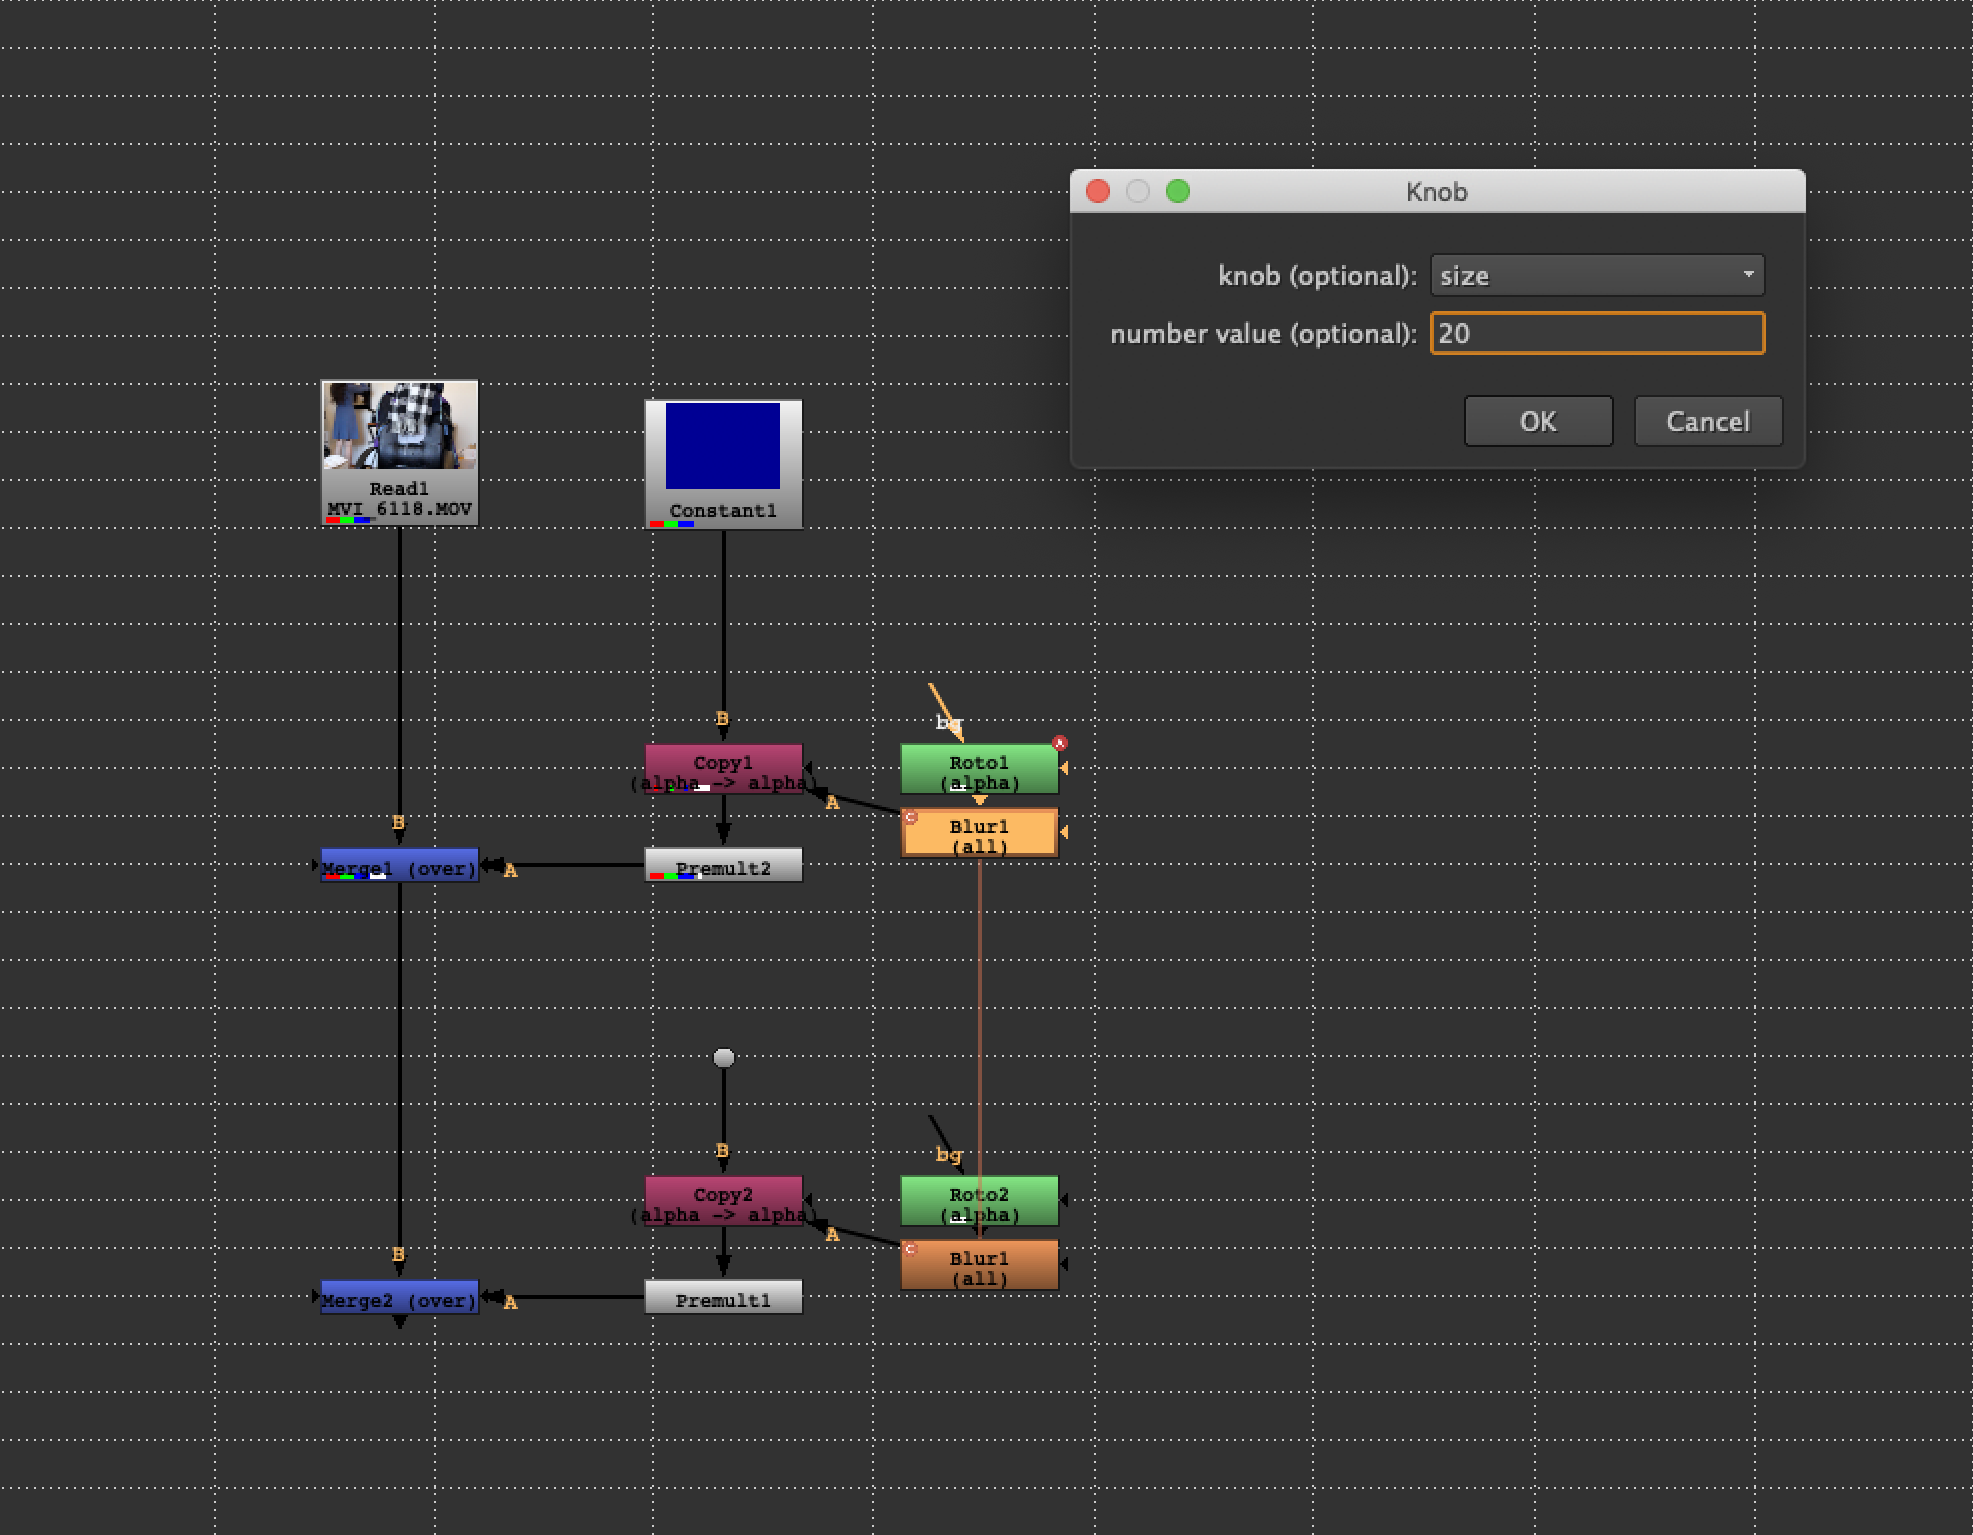Screen dimensions: 1973x1535
Task: Cancel the Knob dialog
Action: tap(1707, 421)
